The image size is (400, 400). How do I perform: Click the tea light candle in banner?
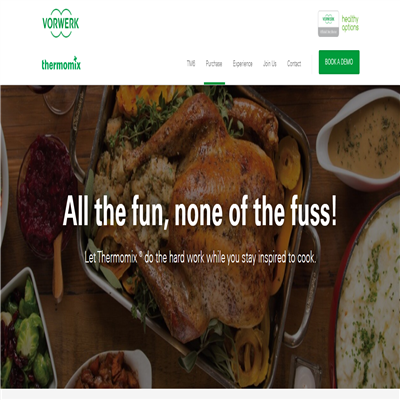(x=305, y=373)
